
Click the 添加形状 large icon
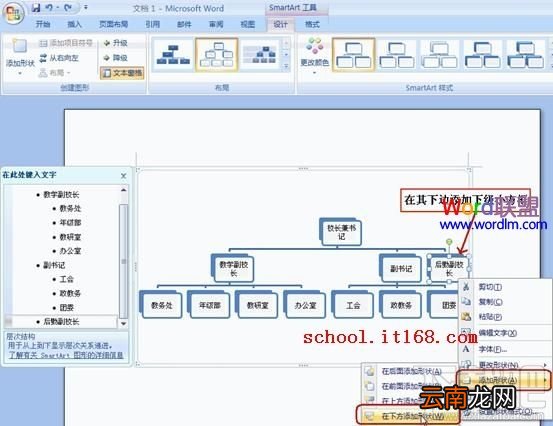pyautogui.click(x=20, y=46)
